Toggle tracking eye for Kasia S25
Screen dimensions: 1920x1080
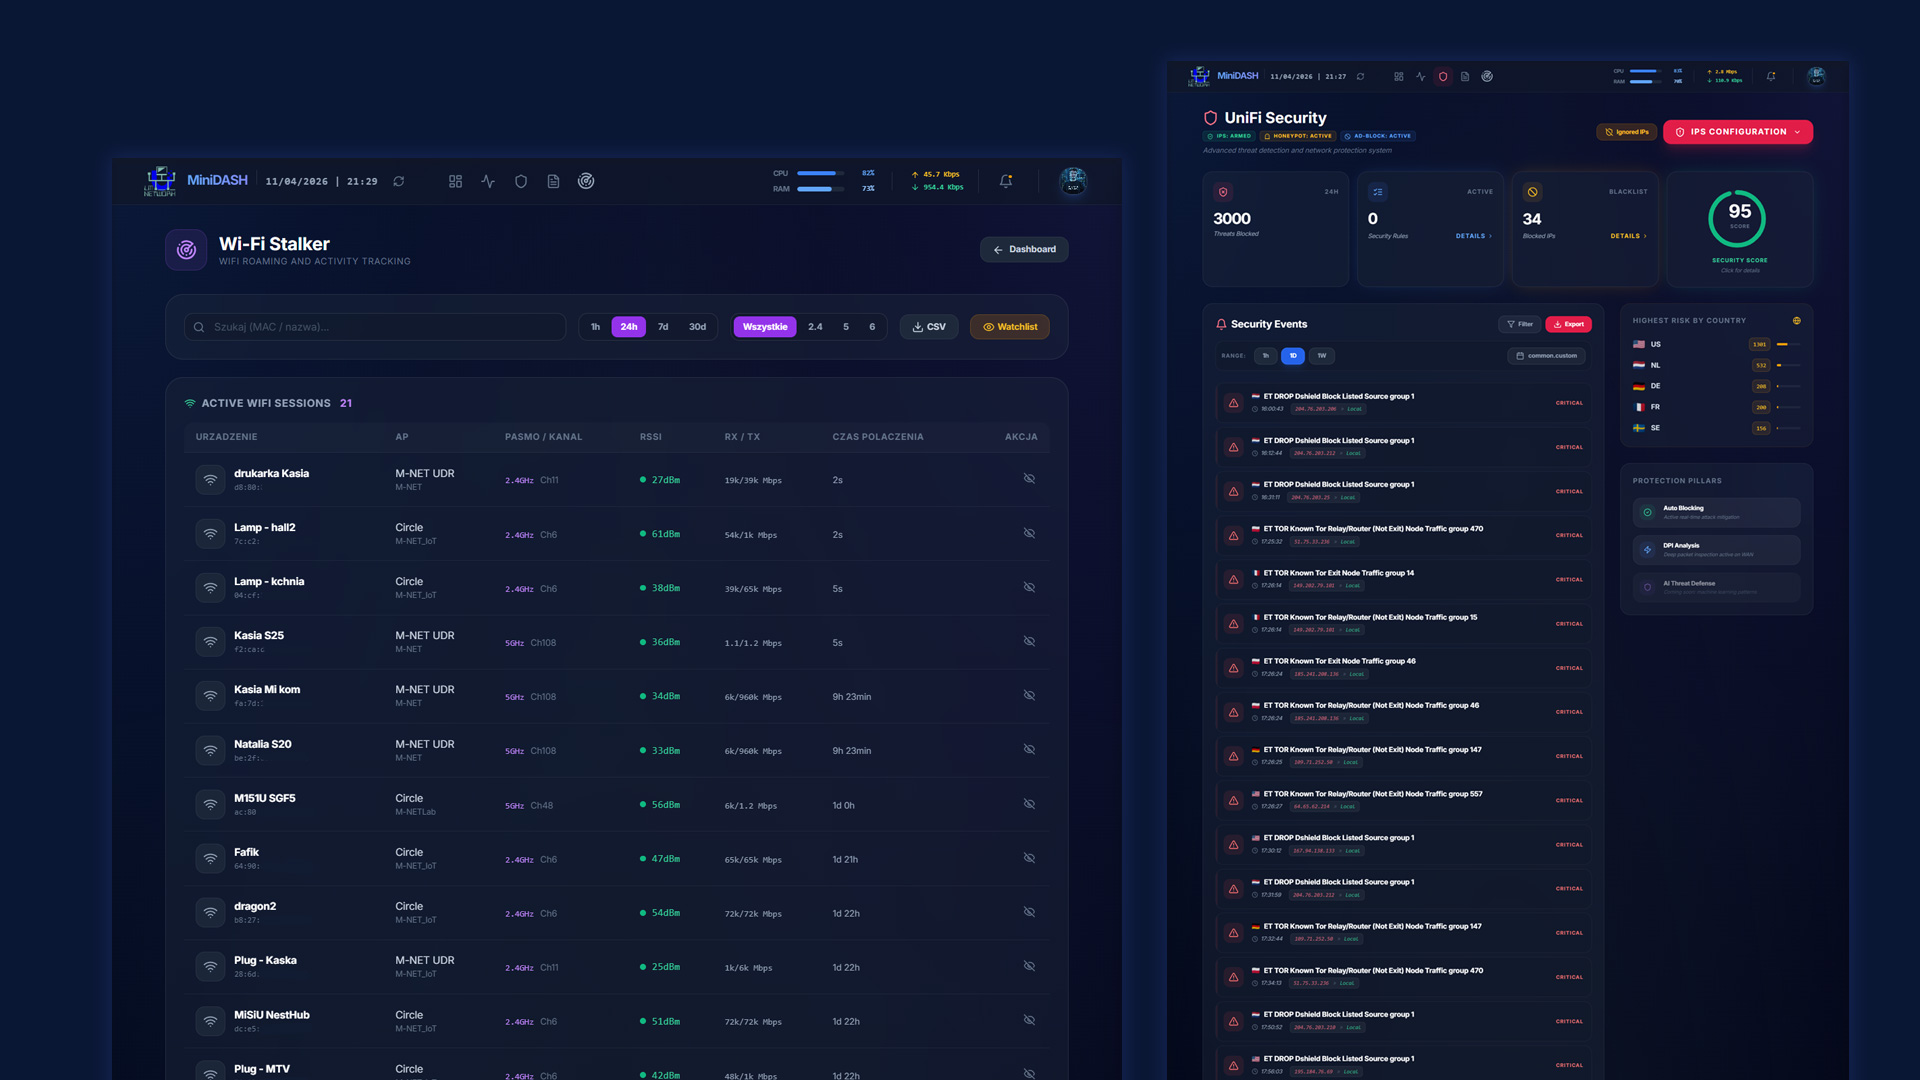click(1029, 641)
